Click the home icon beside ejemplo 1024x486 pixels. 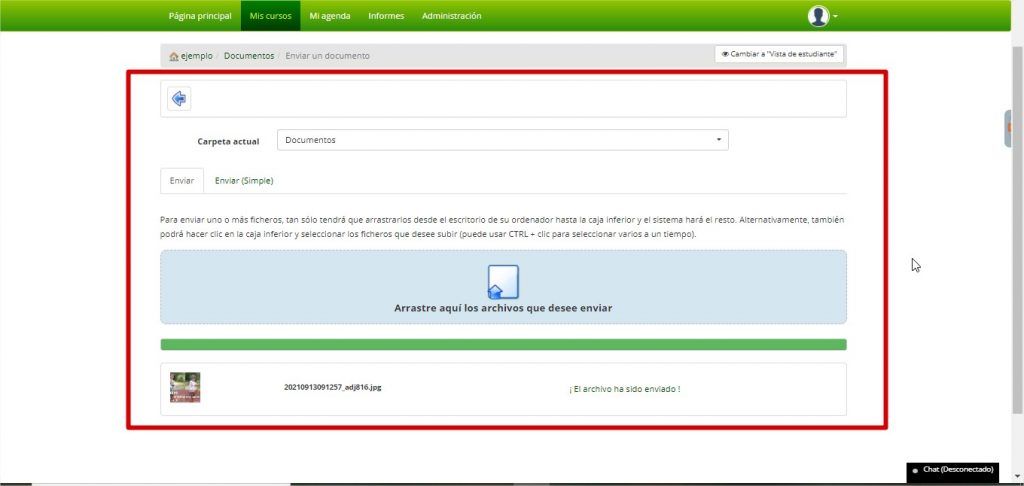pyautogui.click(x=174, y=56)
